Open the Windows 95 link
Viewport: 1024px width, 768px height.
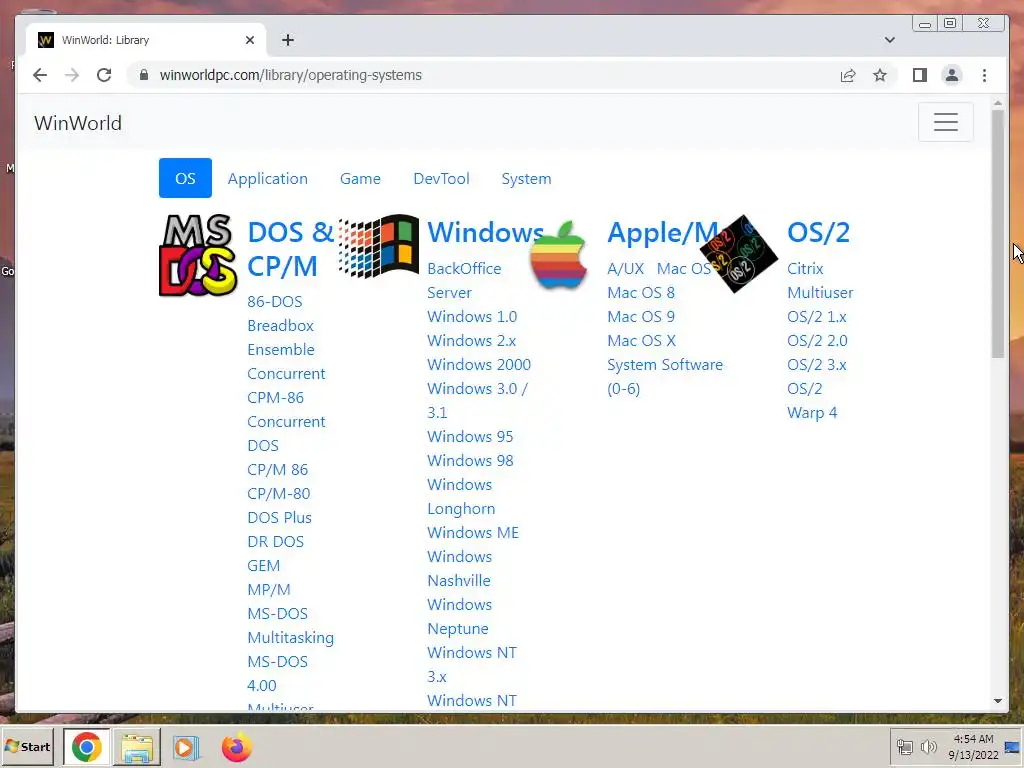(x=470, y=436)
